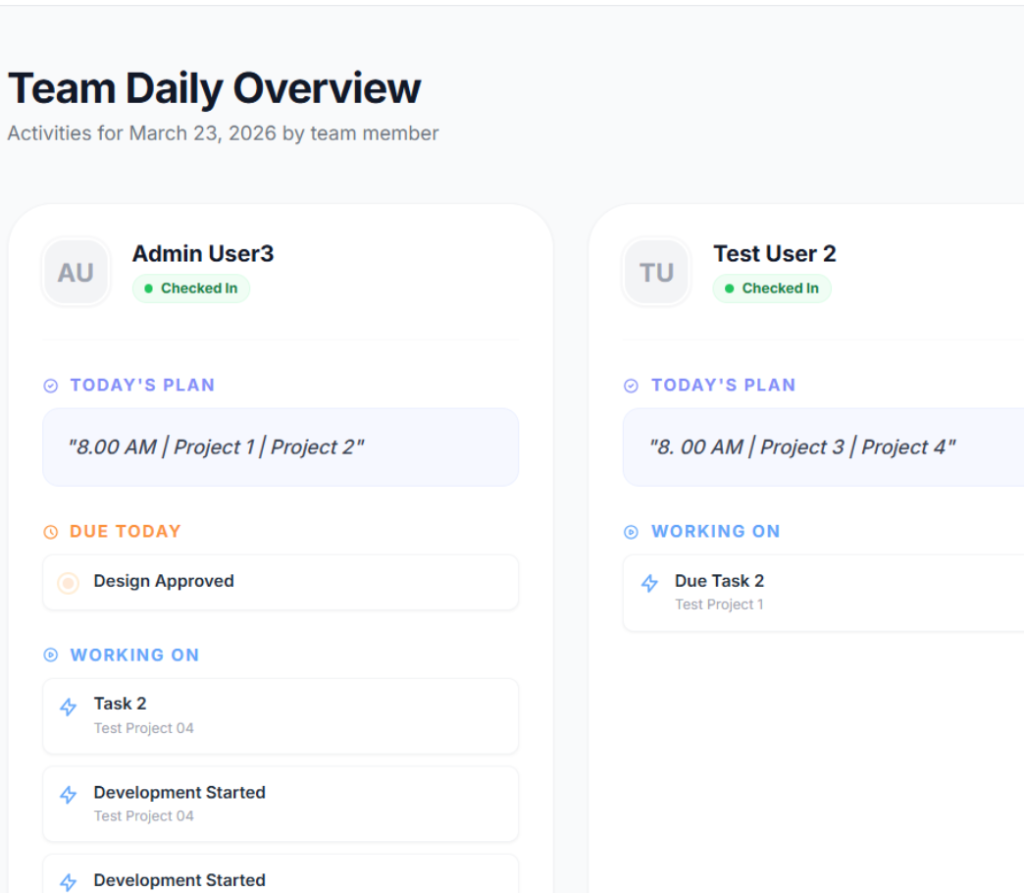The image size is (1024, 893).
Task: Click the lightning icon on the Task 2 card
Action: (68, 708)
